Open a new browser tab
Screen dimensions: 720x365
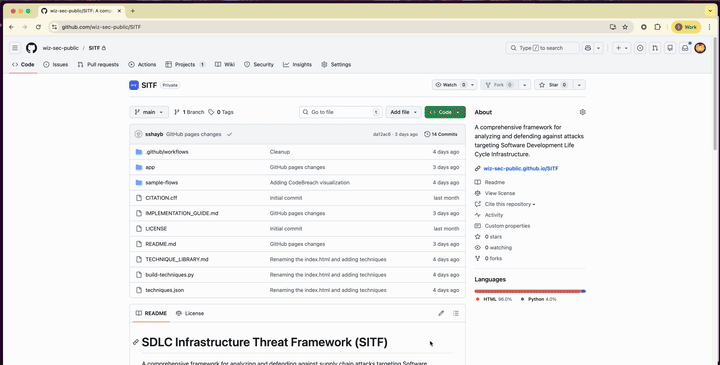pyautogui.click(x=133, y=11)
